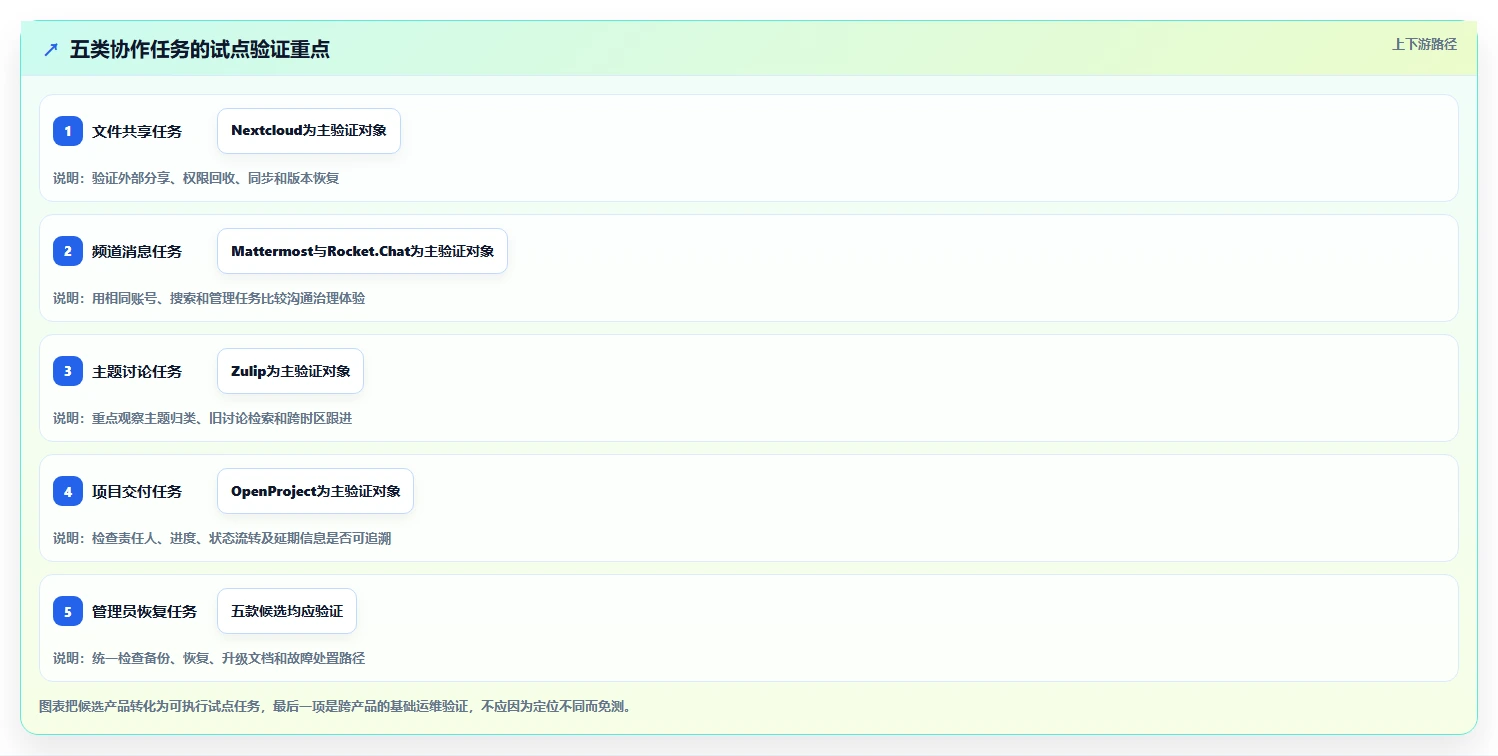Click the 文件共享任务 label
This screenshot has width=1498, height=756.
click(137, 131)
